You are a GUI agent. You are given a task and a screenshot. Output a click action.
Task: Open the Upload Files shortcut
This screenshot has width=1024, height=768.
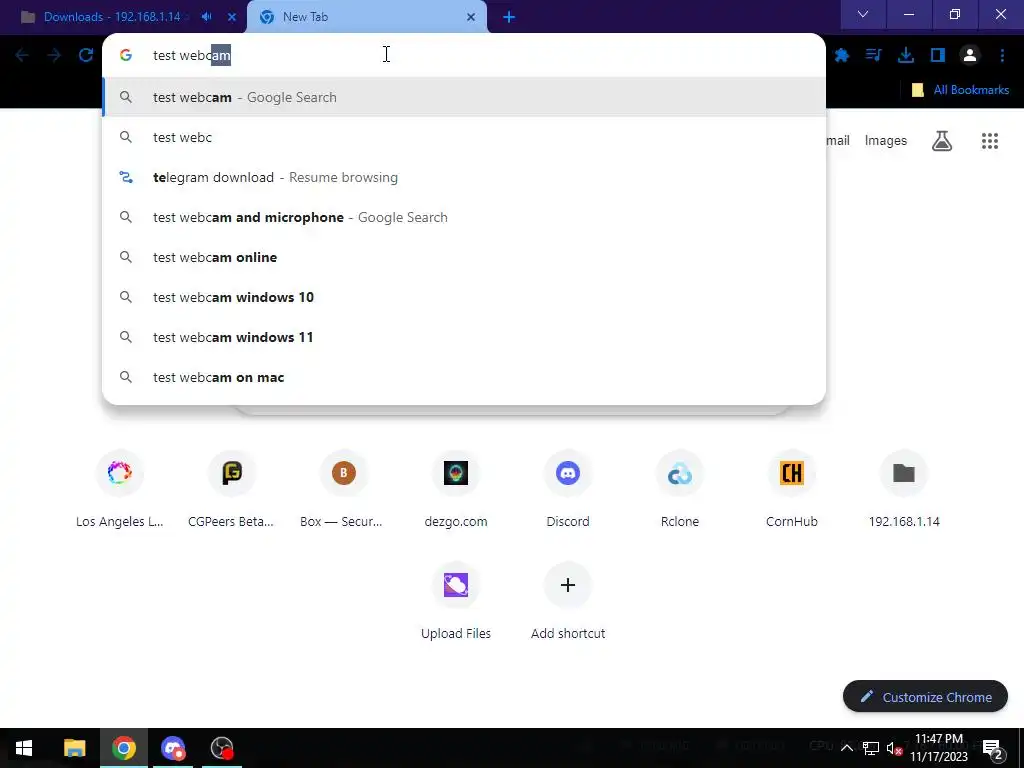click(456, 601)
